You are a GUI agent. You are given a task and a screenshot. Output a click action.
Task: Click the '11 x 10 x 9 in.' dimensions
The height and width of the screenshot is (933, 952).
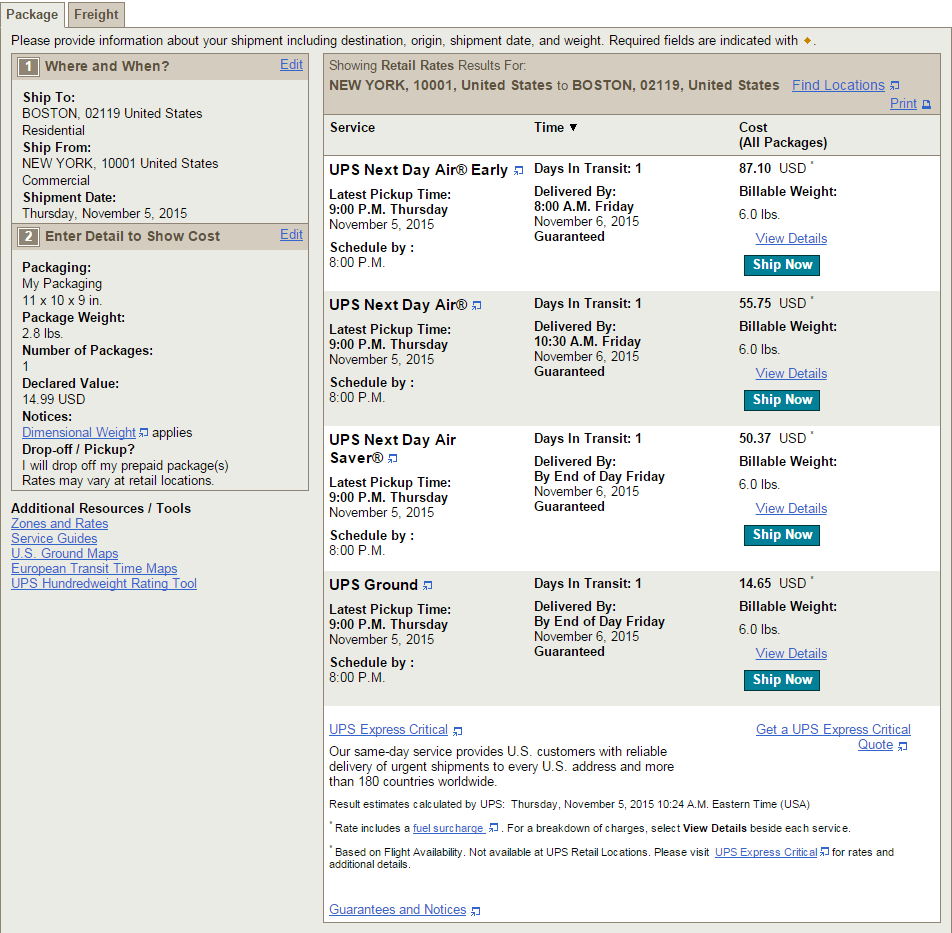62,300
